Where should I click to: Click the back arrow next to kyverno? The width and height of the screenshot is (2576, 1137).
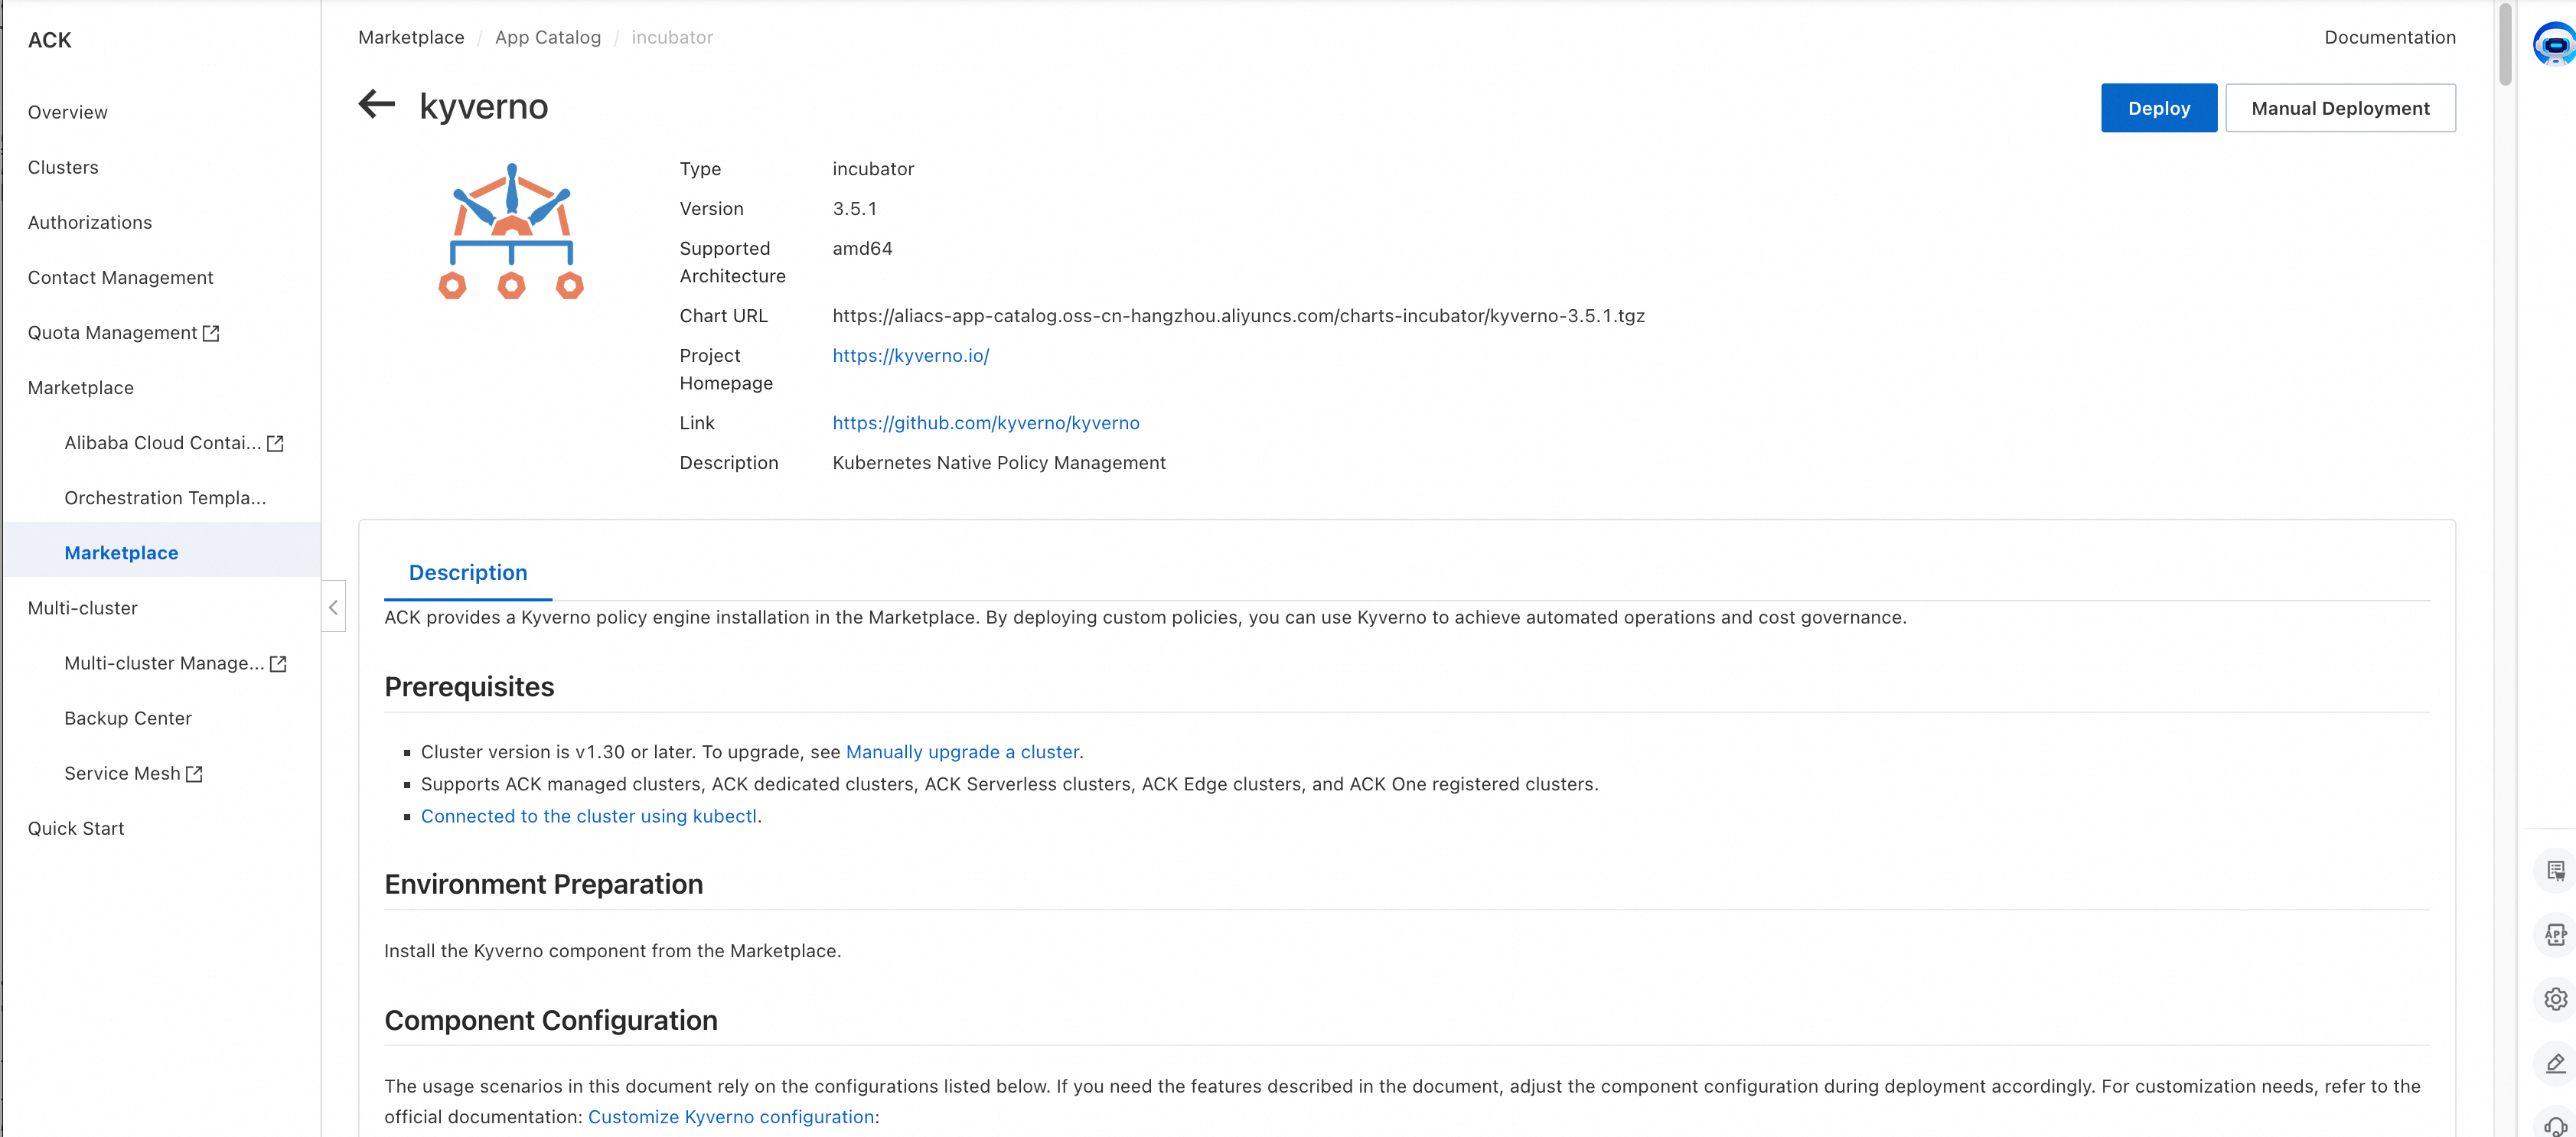tap(377, 104)
